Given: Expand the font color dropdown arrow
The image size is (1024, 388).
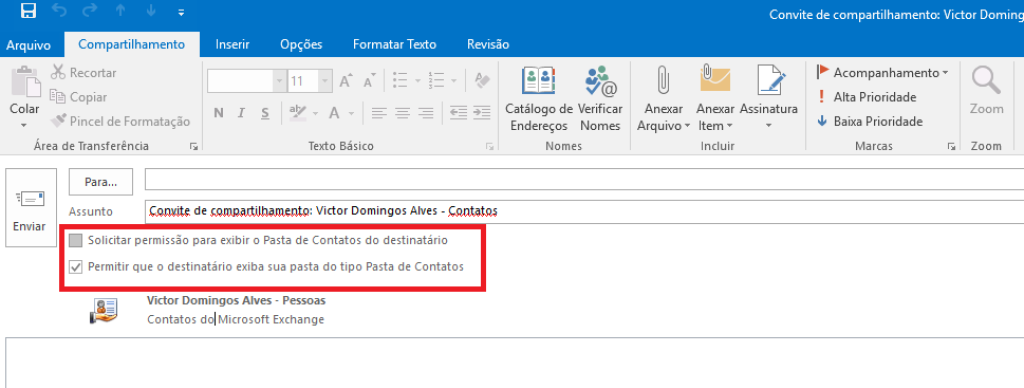Looking at the screenshot, I should point(351,114).
